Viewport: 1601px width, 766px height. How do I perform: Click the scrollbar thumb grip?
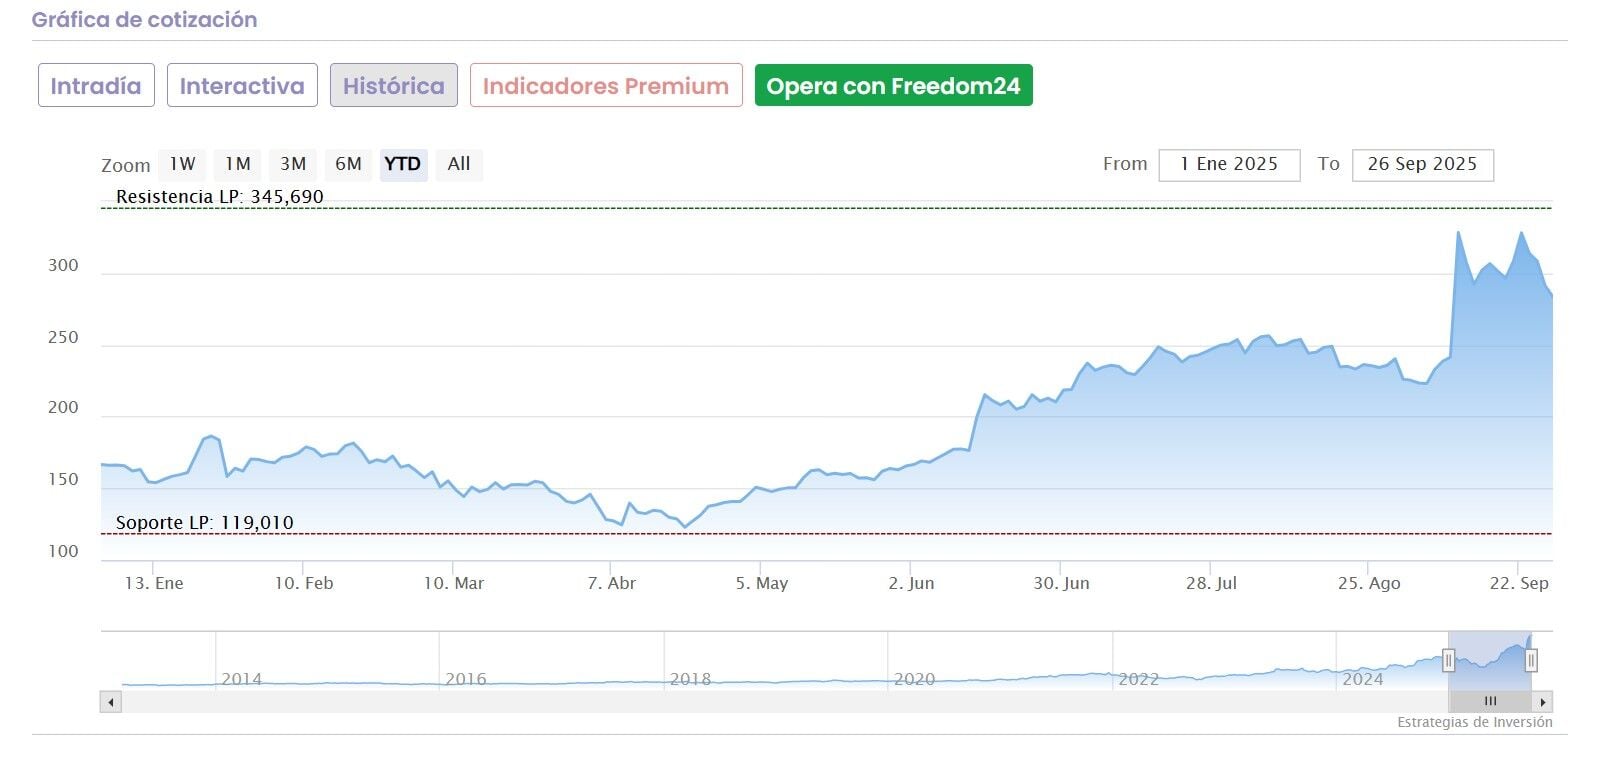click(x=1490, y=702)
